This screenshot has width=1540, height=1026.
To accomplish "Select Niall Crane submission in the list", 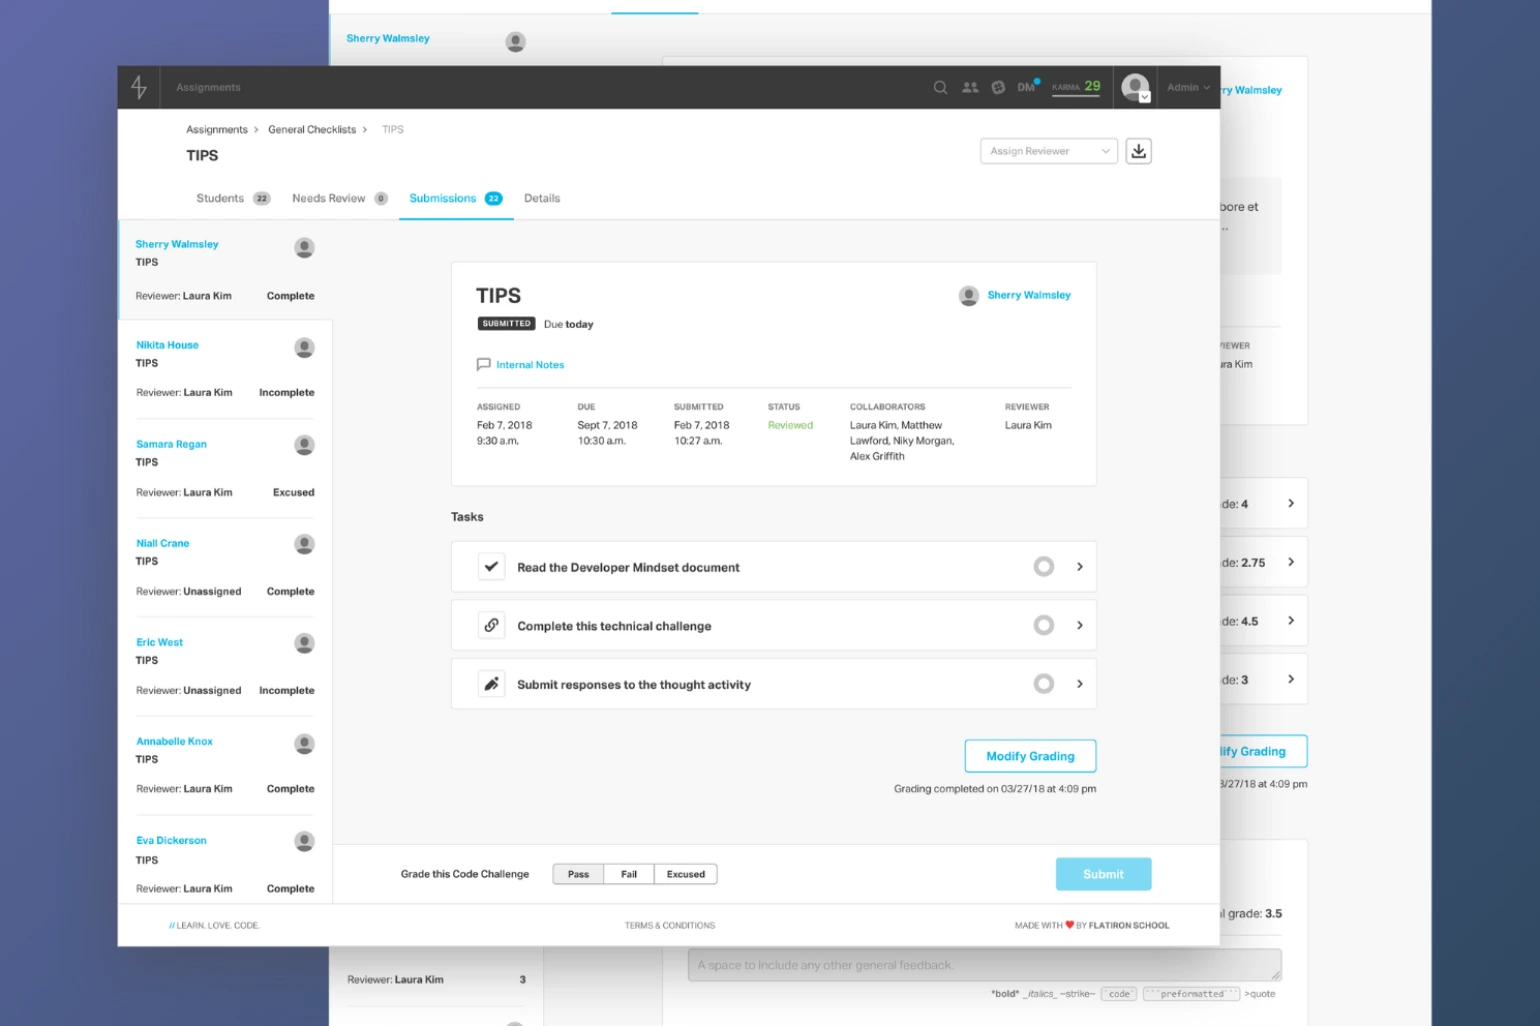I will pyautogui.click(x=225, y=567).
